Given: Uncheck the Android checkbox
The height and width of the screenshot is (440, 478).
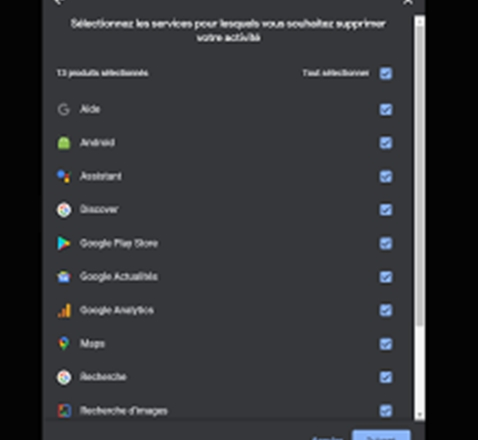Looking at the screenshot, I should 386,143.
